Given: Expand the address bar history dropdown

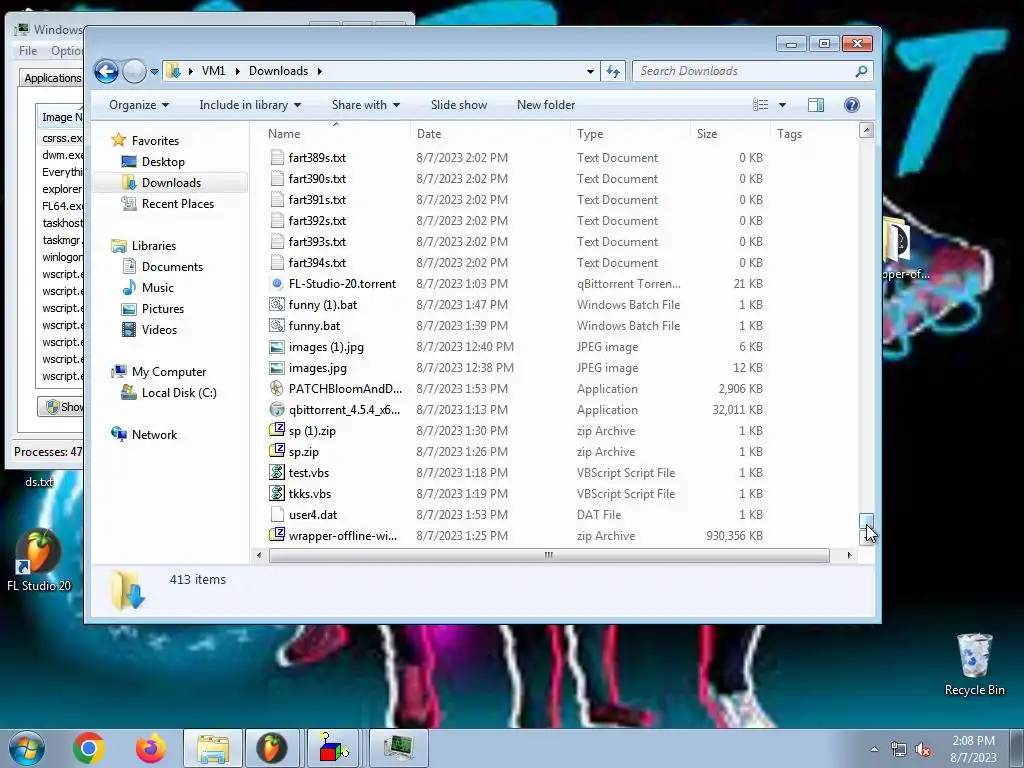Looking at the screenshot, I should pyautogui.click(x=590, y=71).
